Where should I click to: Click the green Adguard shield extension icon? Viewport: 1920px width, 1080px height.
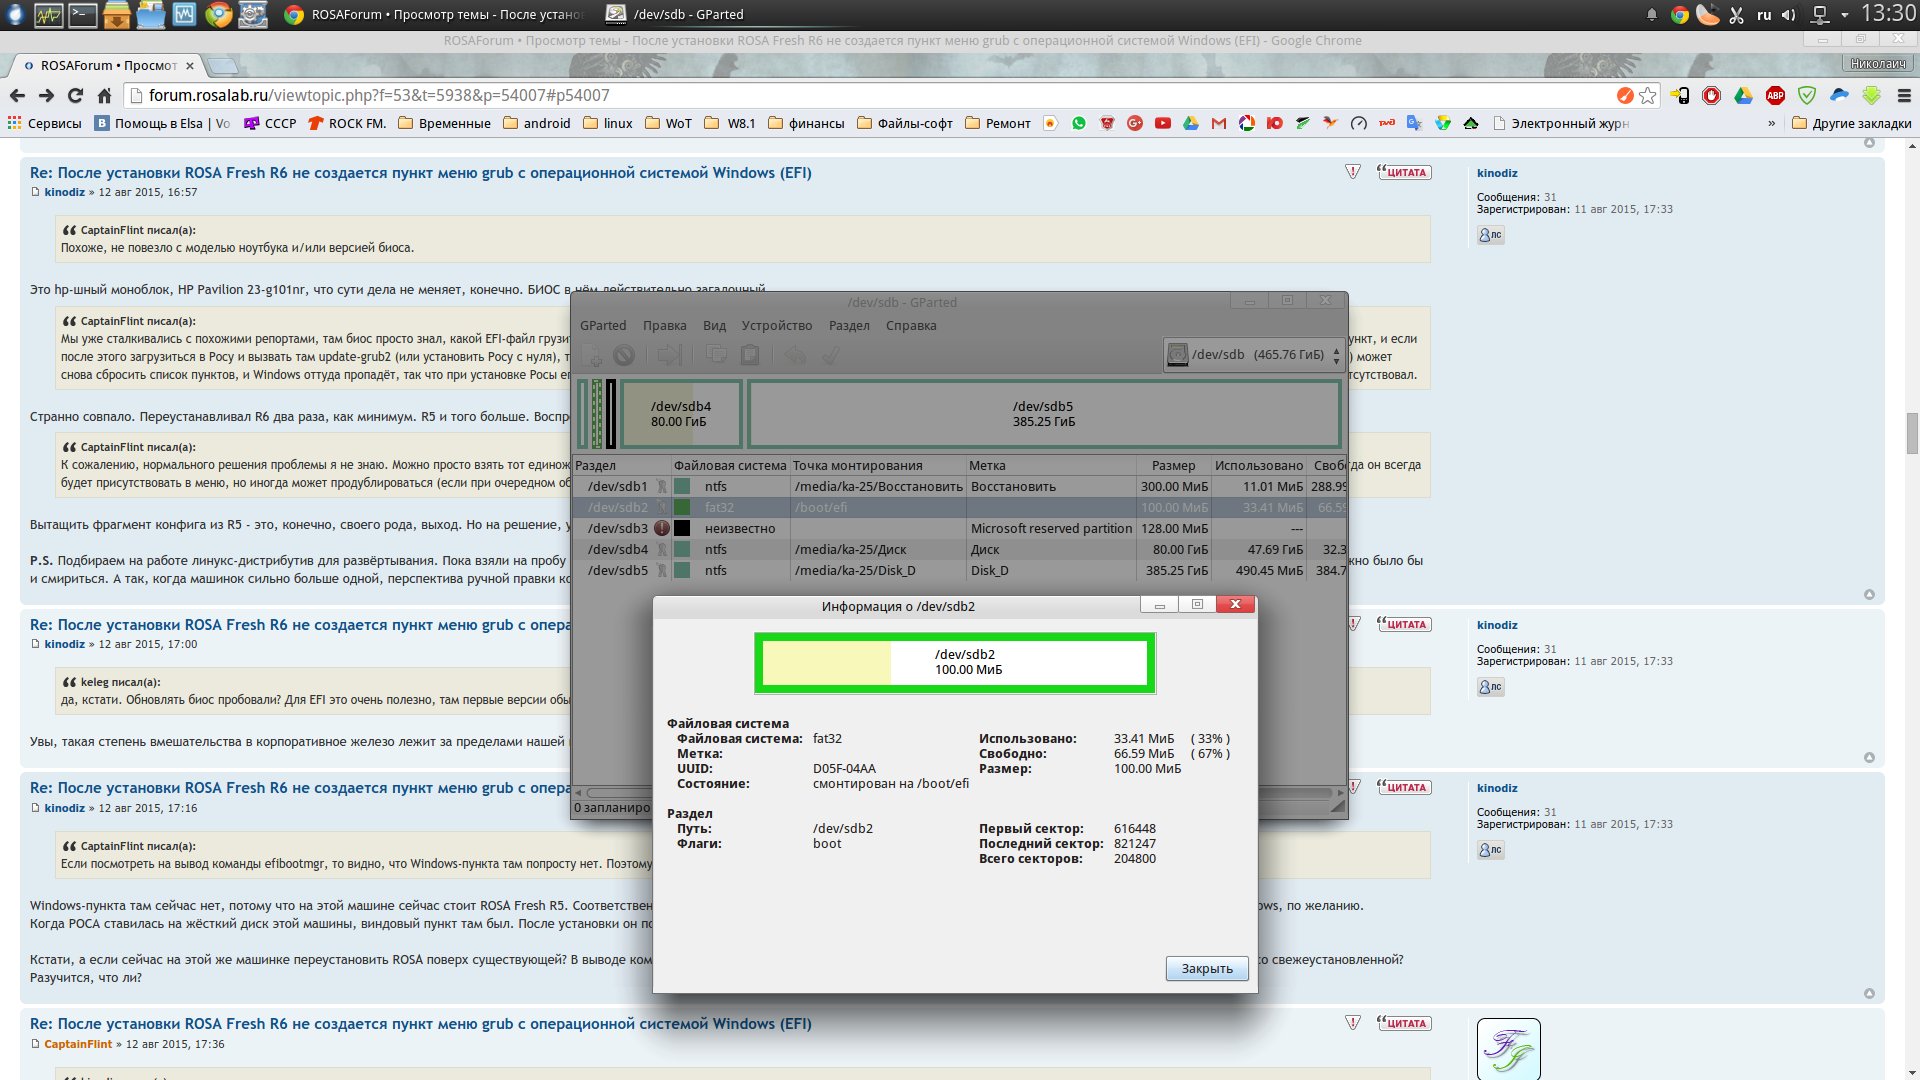pos(1807,96)
